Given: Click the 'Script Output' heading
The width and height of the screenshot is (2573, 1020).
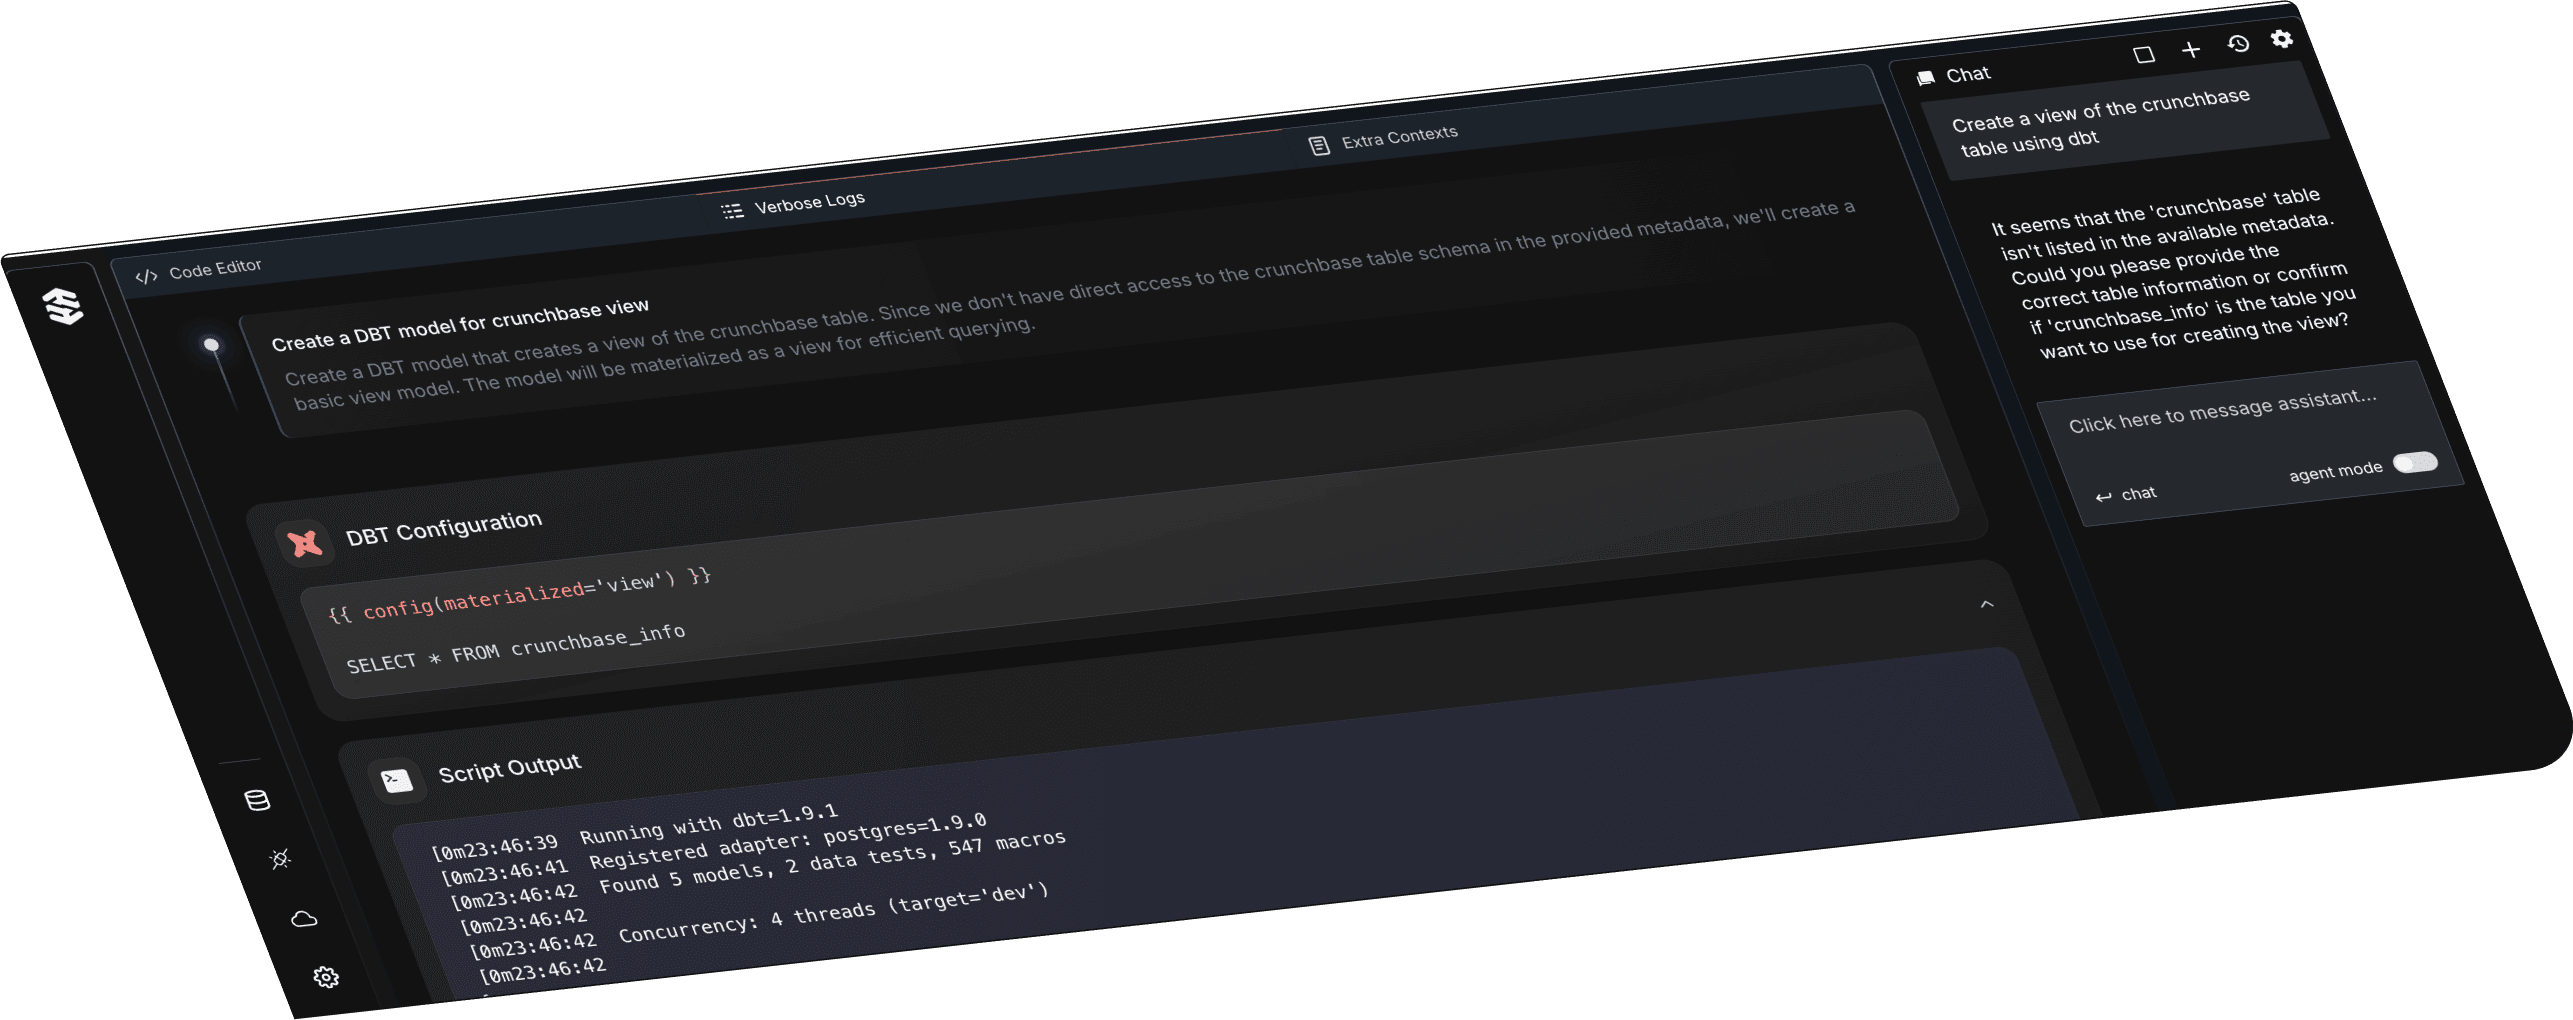Looking at the screenshot, I should (x=510, y=768).
